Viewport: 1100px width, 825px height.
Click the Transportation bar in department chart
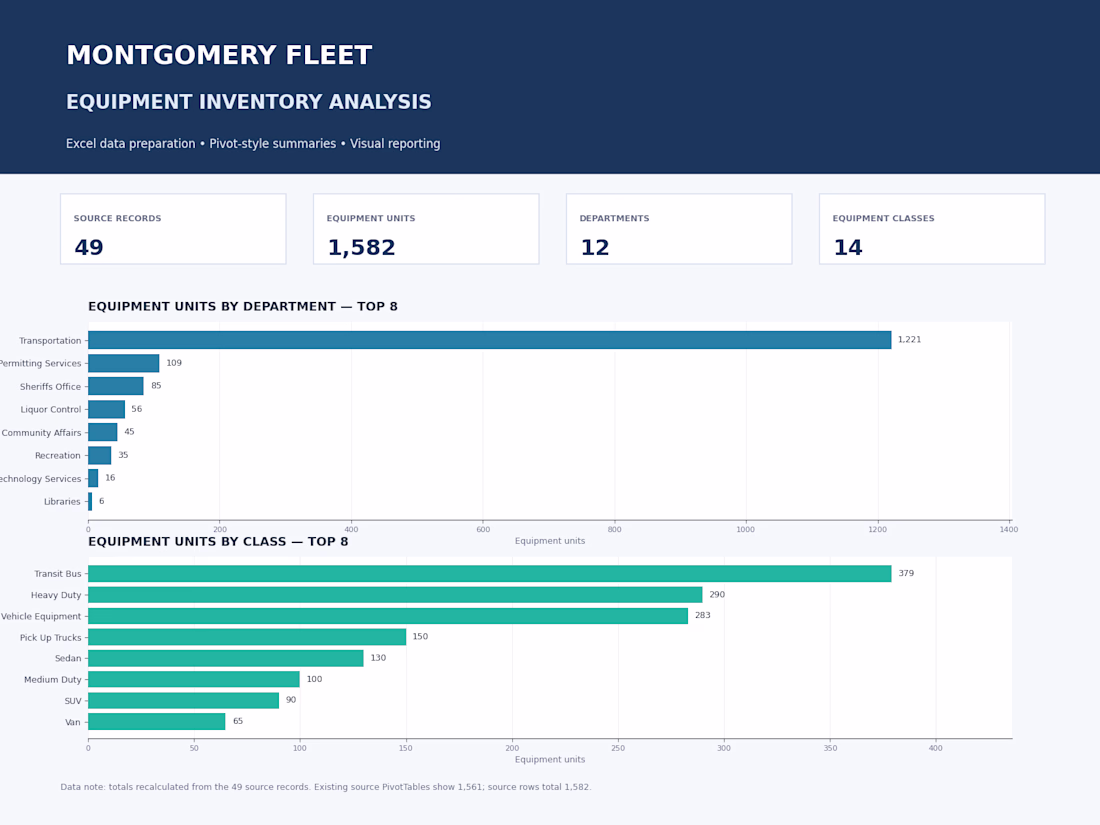click(x=490, y=340)
